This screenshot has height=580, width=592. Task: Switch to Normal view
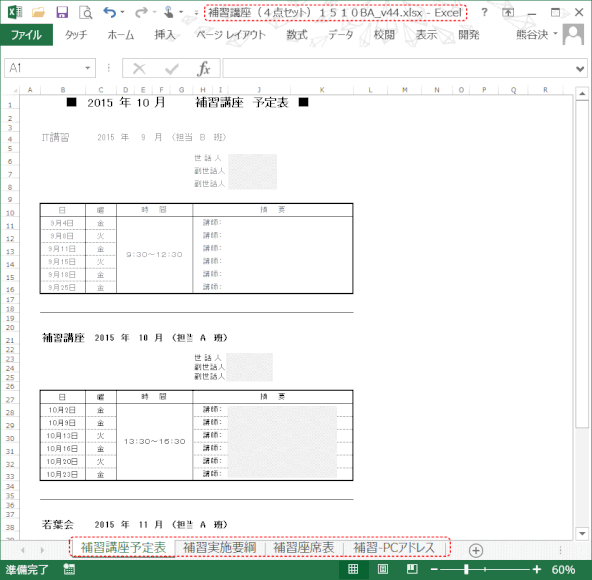click(x=353, y=569)
